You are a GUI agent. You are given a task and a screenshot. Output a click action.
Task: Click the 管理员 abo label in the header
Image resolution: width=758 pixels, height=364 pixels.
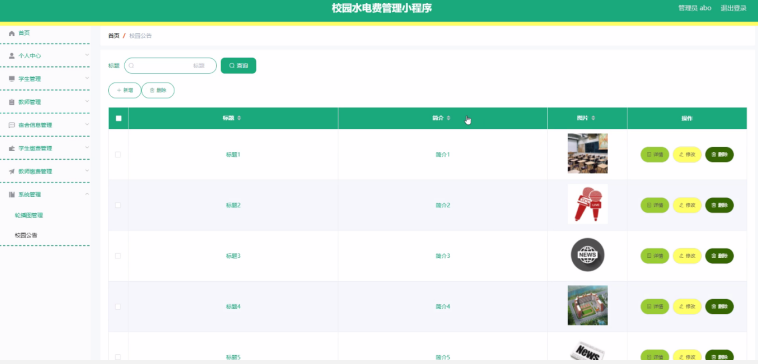695,8
